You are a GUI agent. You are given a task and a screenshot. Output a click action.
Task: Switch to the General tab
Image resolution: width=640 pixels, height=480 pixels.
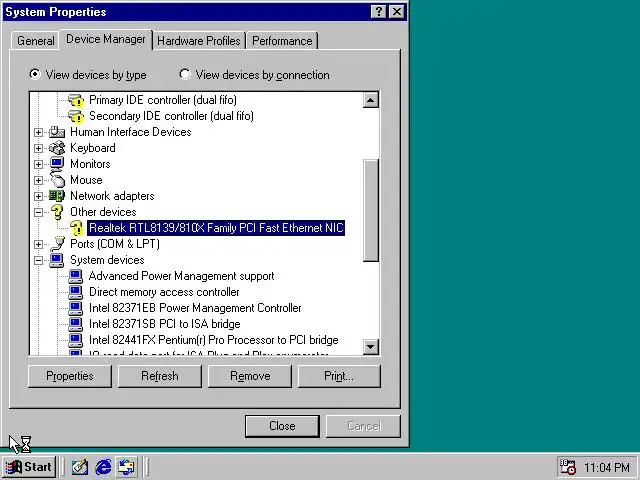click(36, 41)
